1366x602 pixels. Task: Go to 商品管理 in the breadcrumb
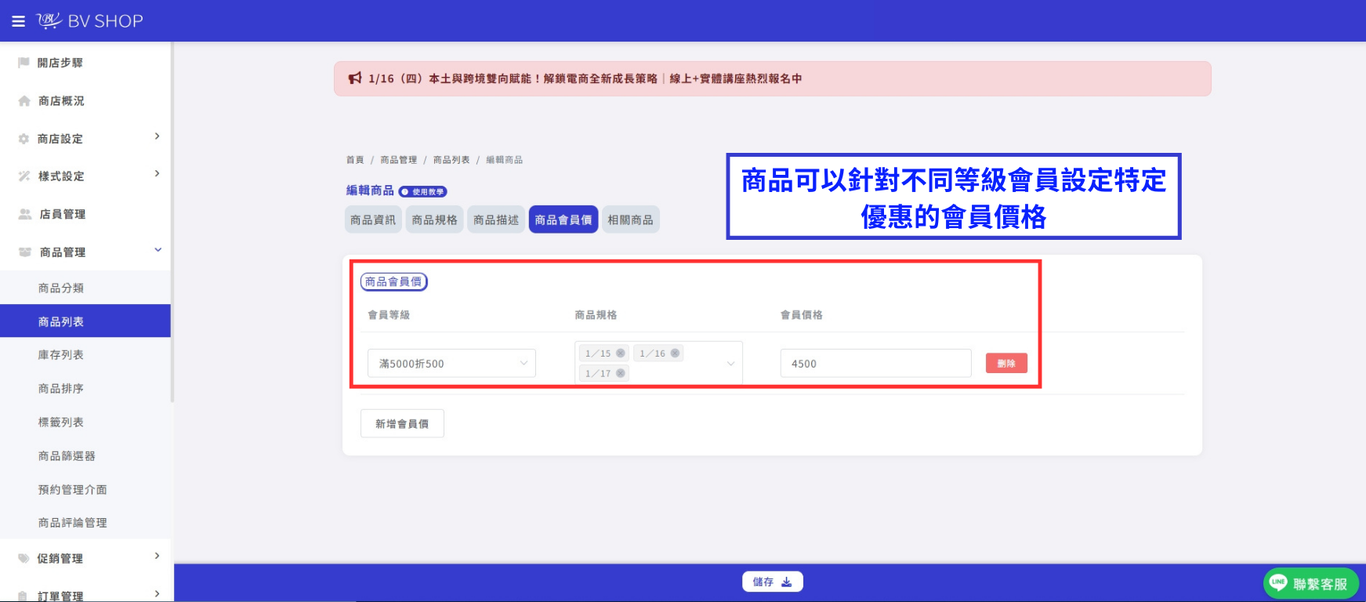click(399, 160)
